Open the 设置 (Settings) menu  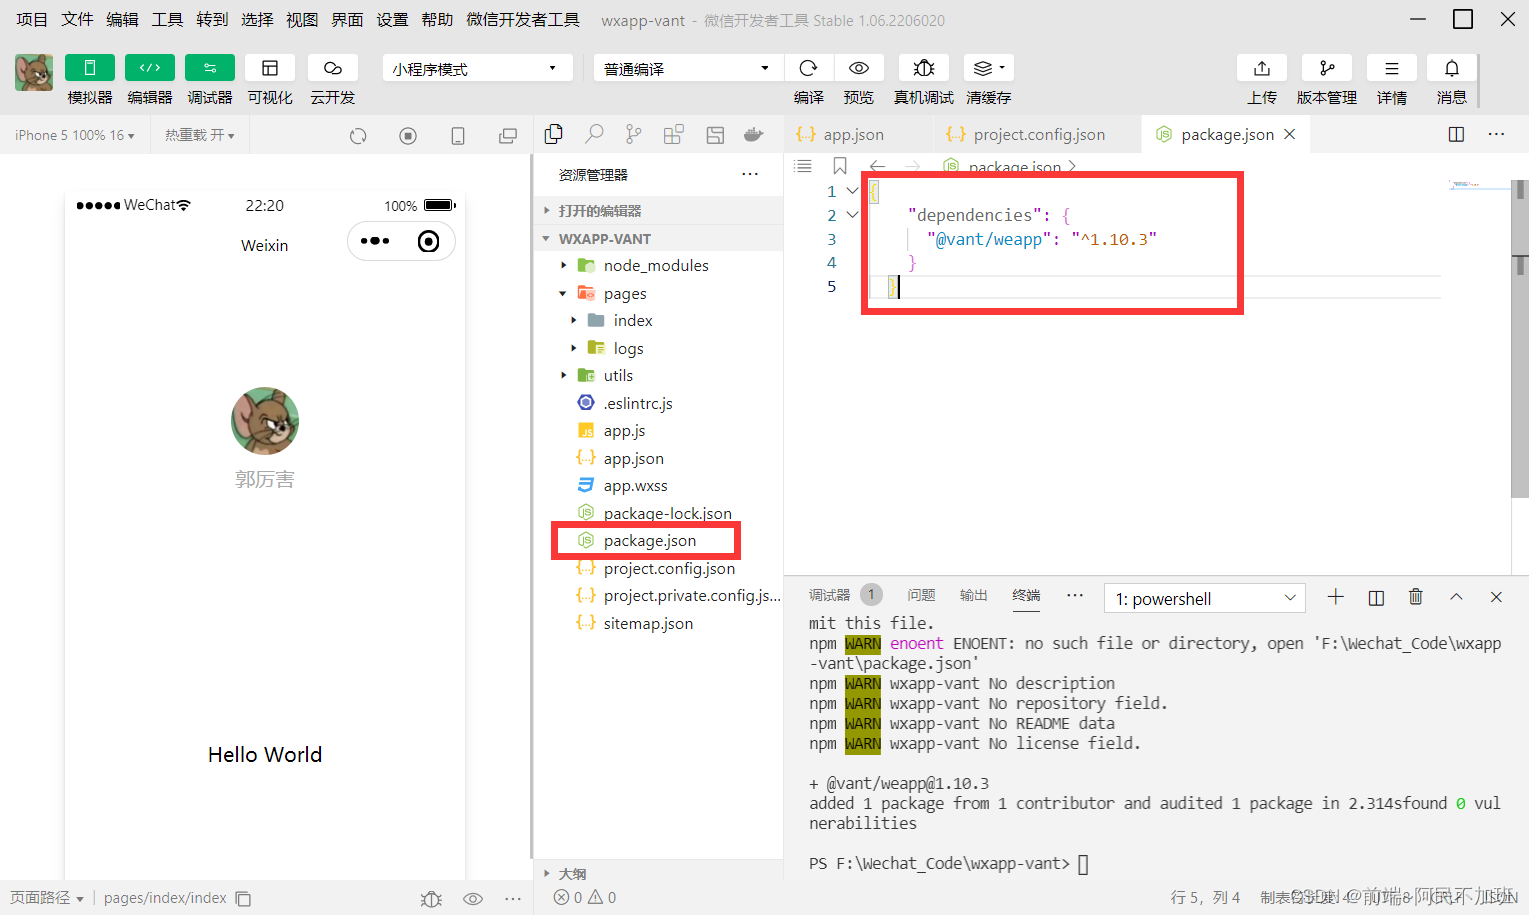[x=392, y=19]
